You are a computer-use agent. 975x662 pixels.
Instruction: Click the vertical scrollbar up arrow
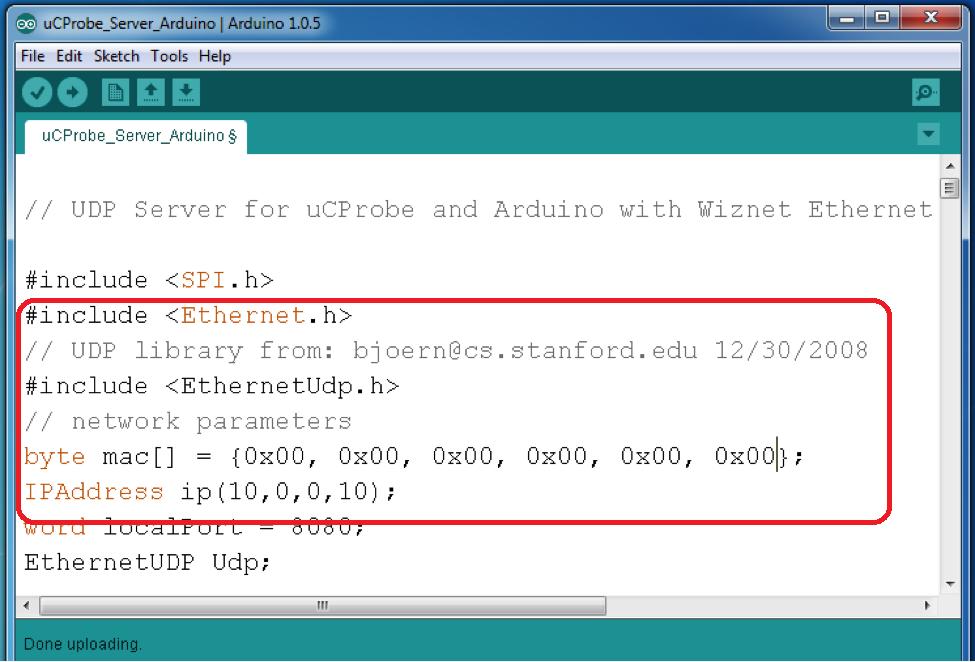950,166
